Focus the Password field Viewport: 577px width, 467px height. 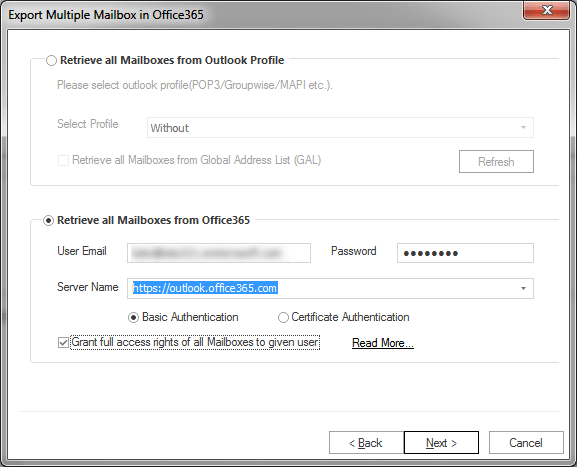pyautogui.click(x=465, y=253)
